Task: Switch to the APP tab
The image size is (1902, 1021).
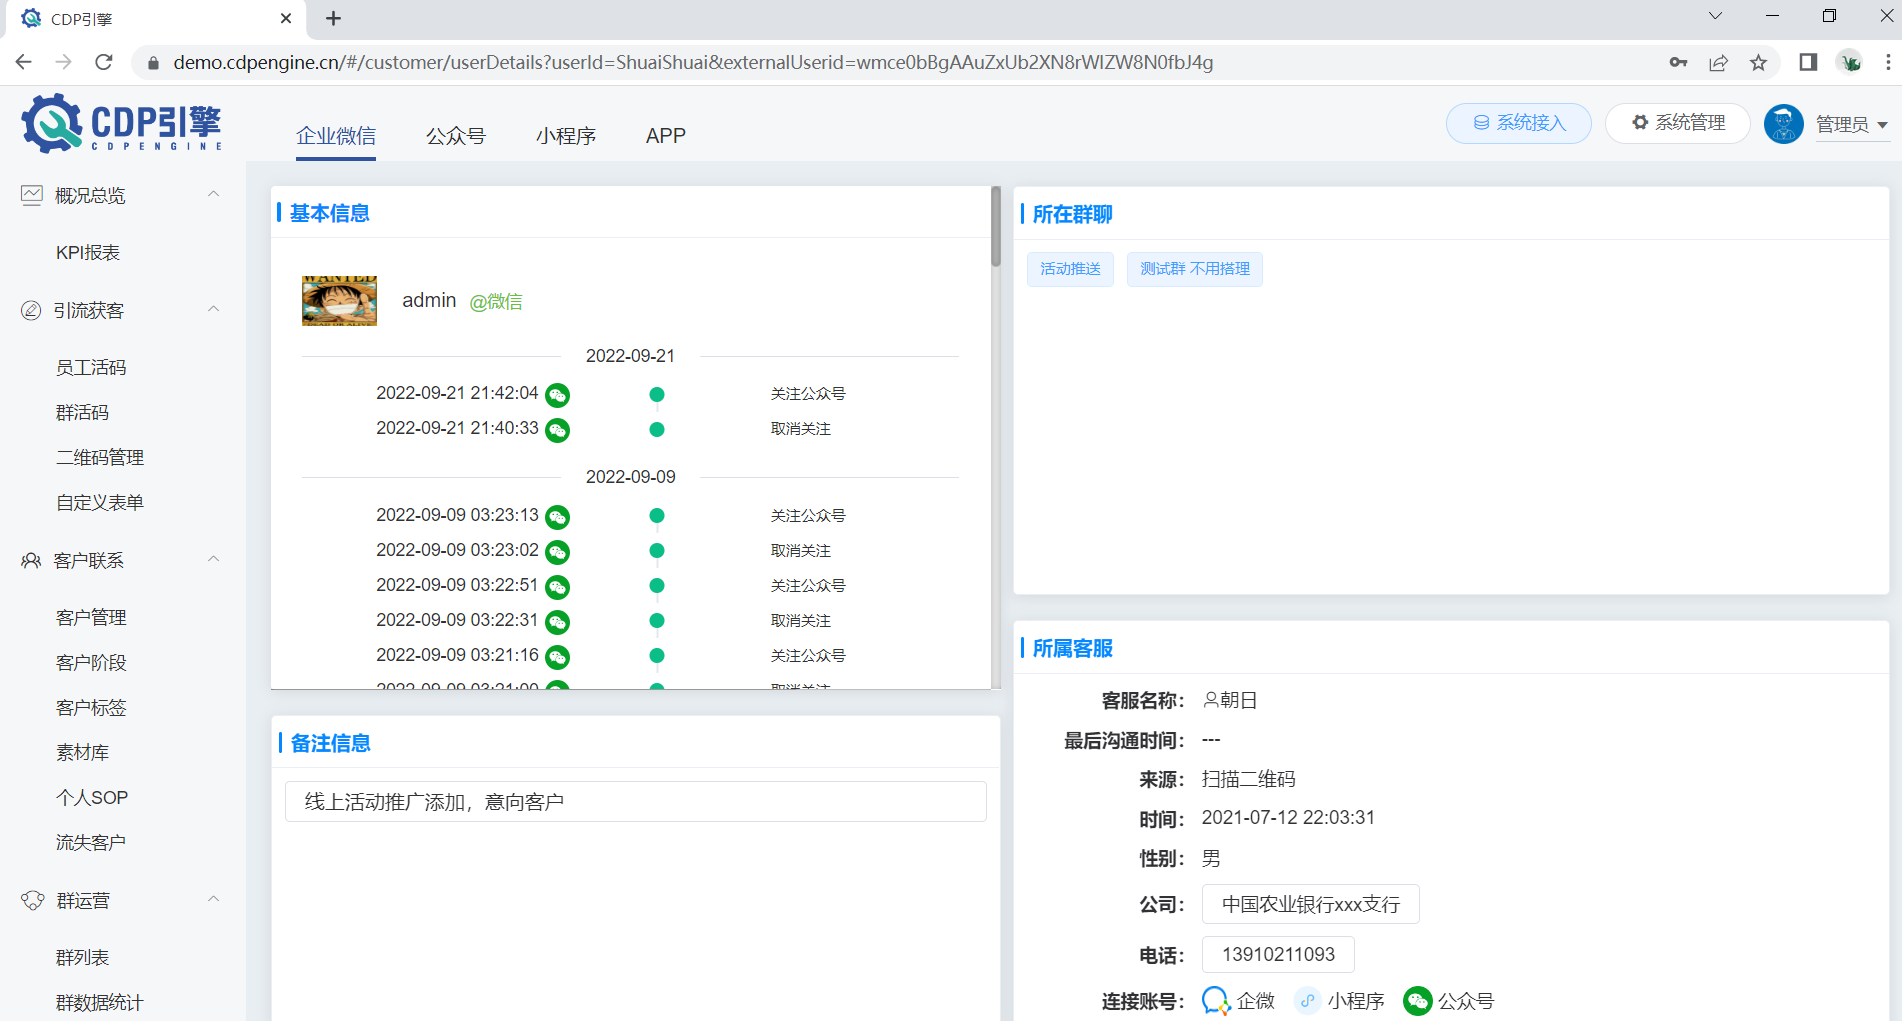Action: click(x=666, y=136)
